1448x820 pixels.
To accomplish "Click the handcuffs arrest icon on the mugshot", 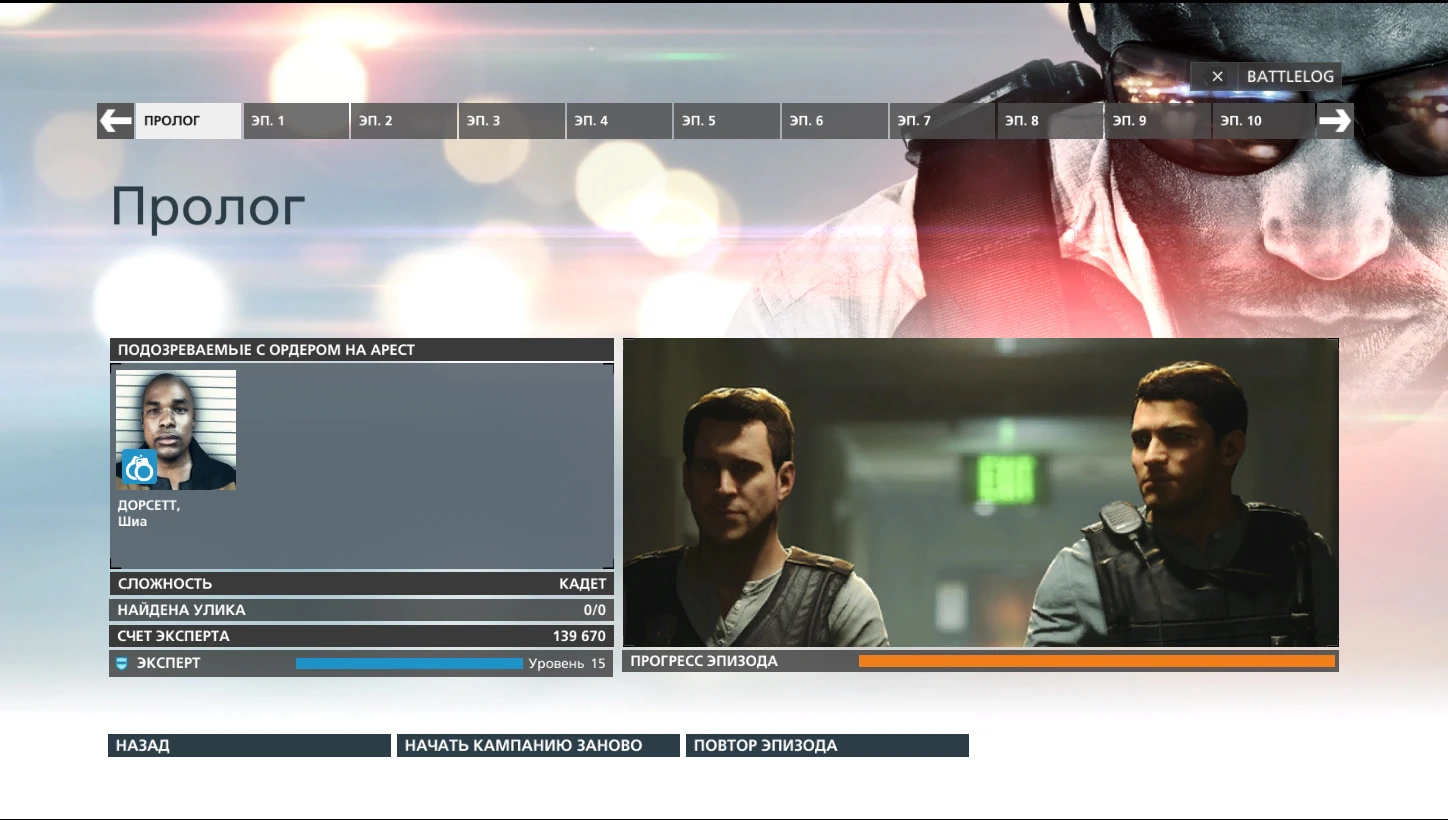I will 140,467.
